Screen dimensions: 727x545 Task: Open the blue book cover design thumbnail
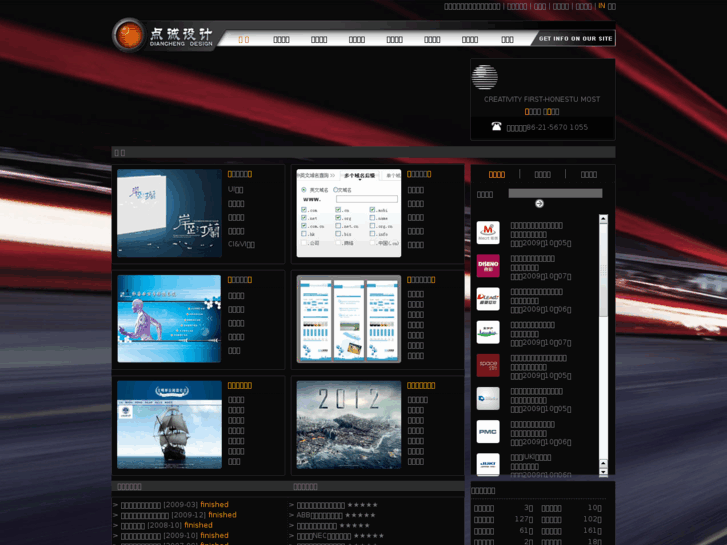click(169, 213)
